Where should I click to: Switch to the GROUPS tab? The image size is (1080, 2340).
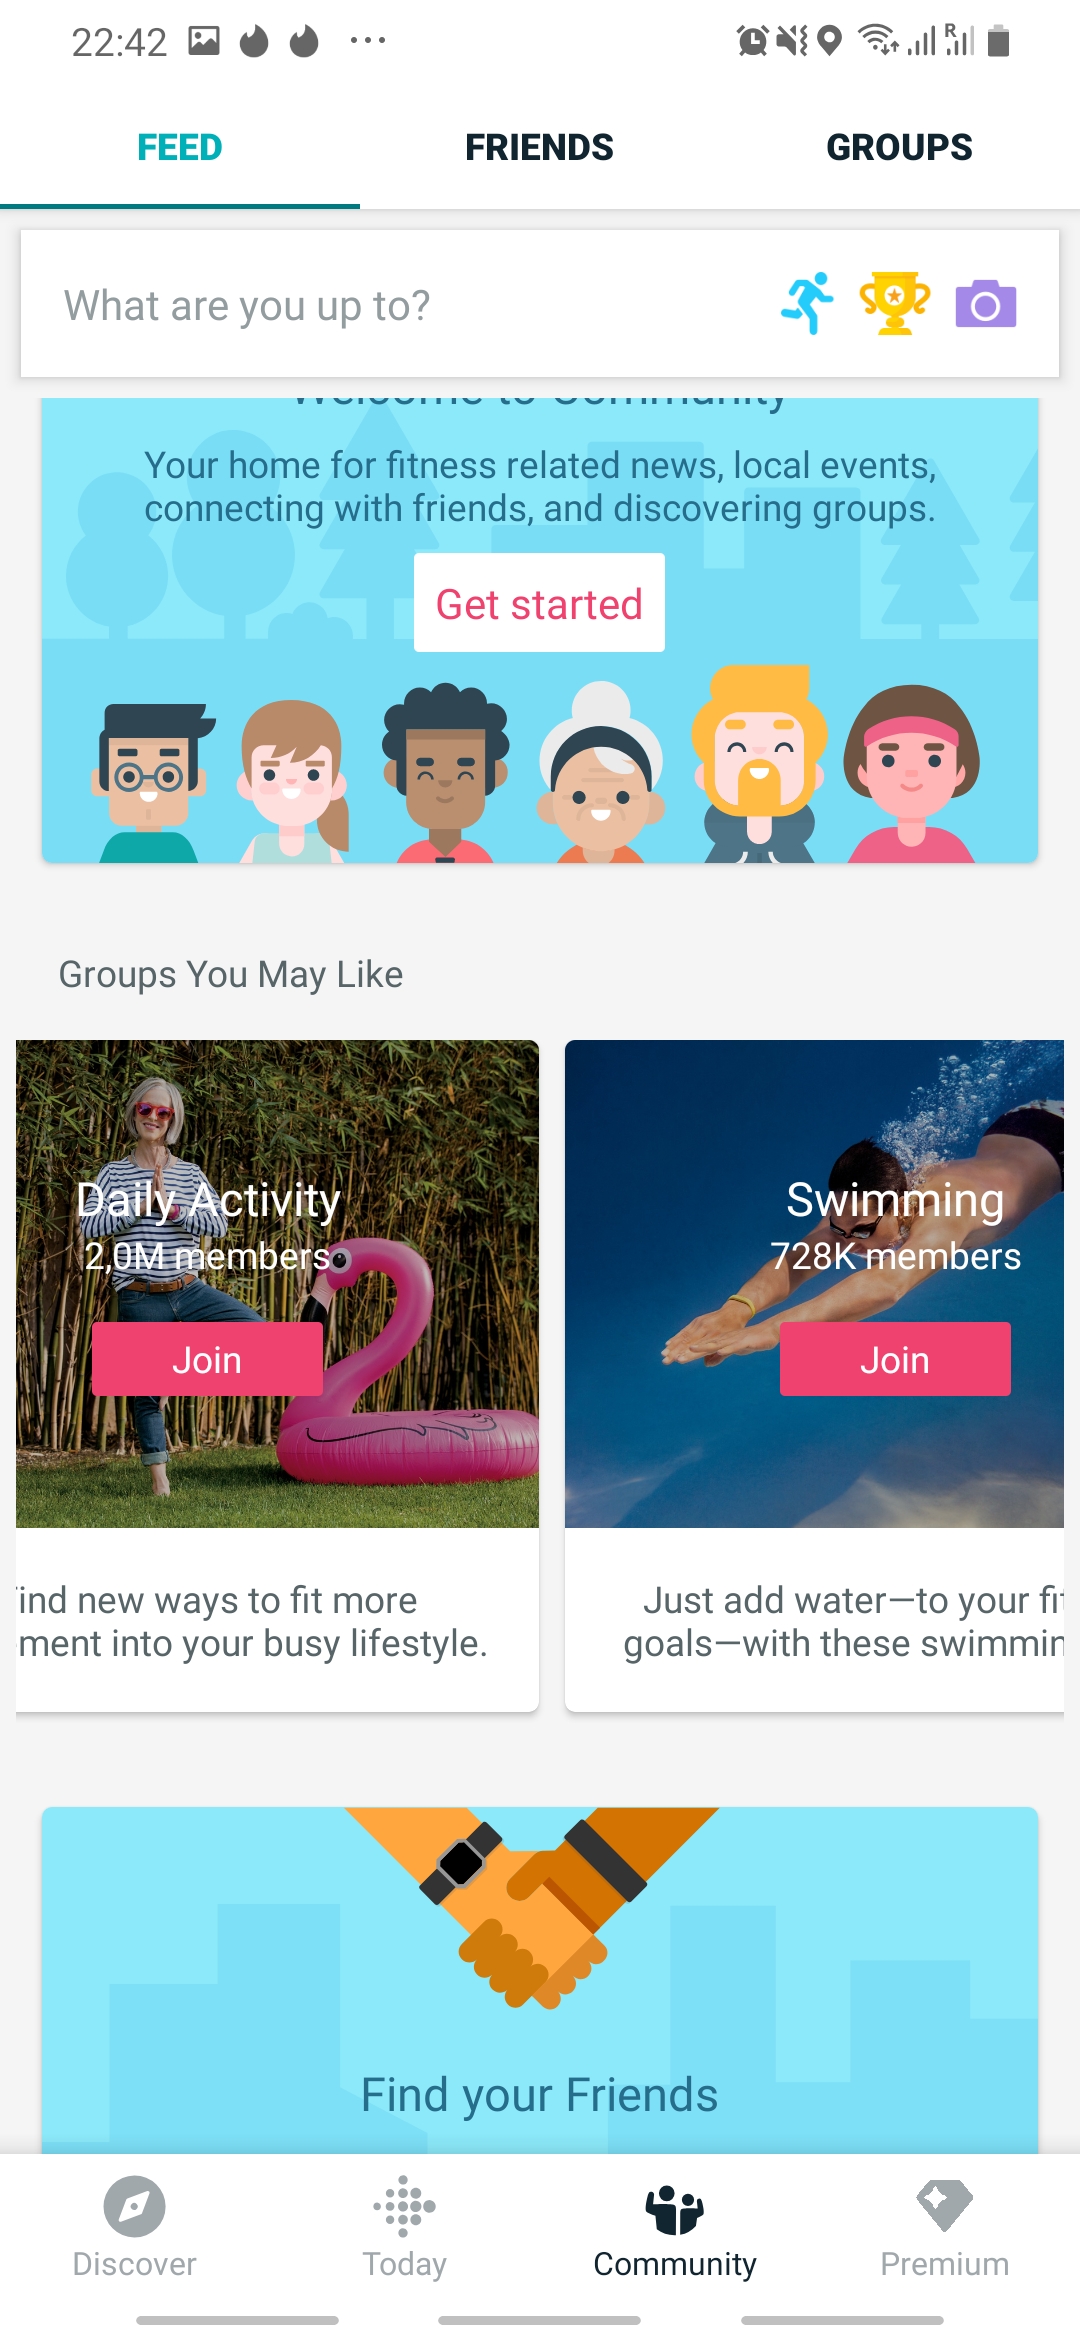click(x=899, y=147)
